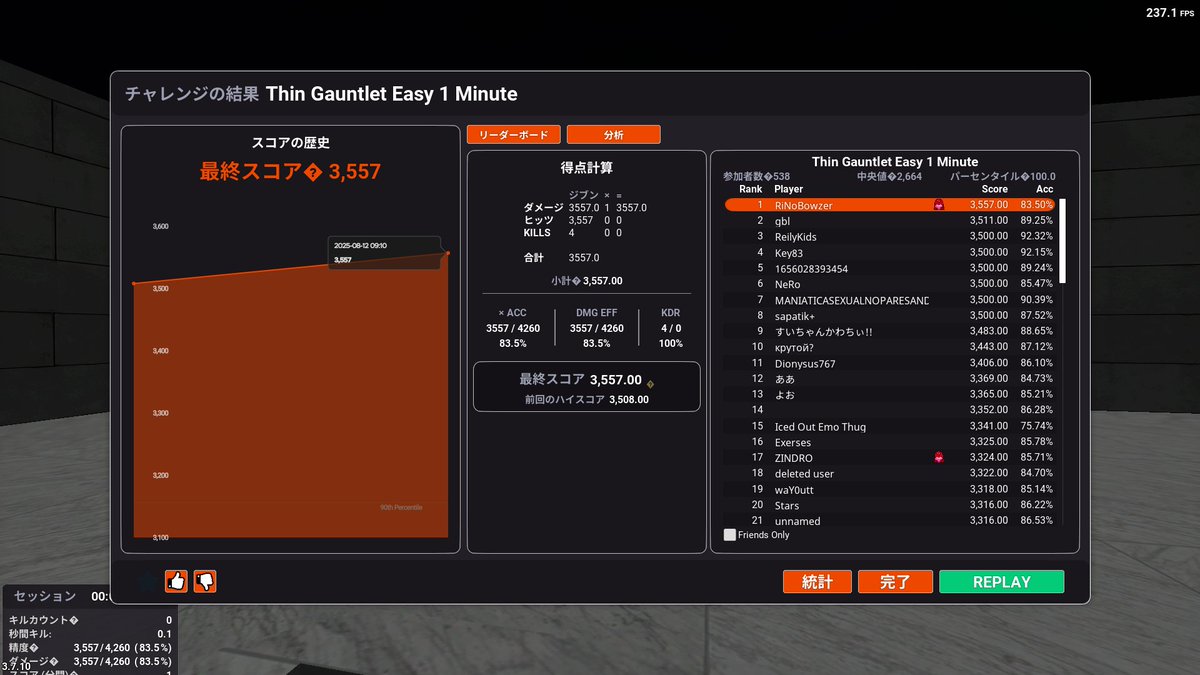This screenshot has height=675, width=1200.
Task: Click the 最終スコア 3,557 heading above graph
Action: coord(290,171)
